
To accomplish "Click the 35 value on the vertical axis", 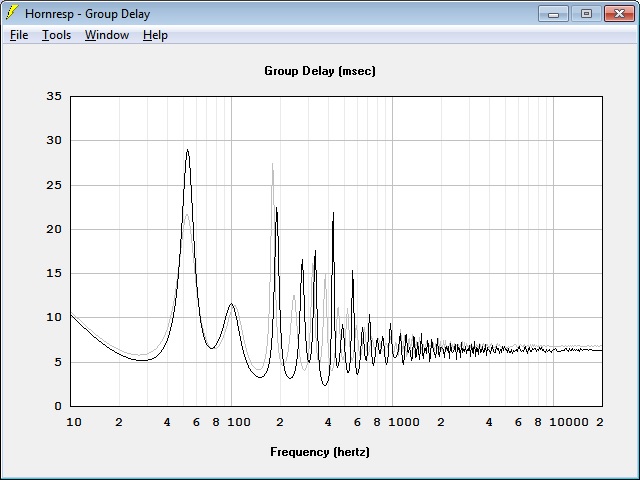I will click(54, 96).
